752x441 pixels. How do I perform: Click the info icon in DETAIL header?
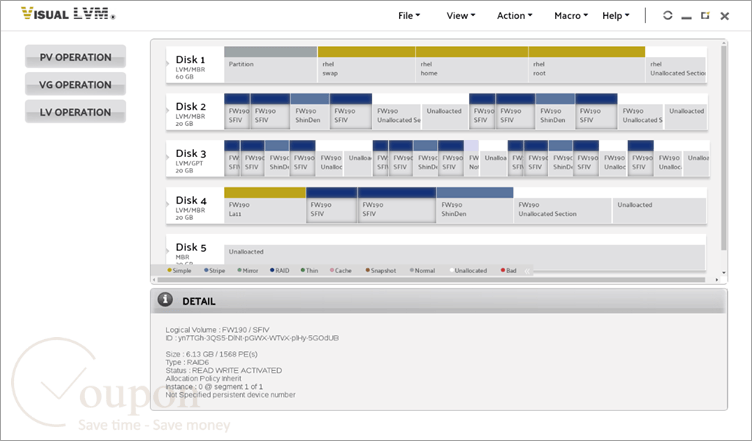tap(165, 300)
